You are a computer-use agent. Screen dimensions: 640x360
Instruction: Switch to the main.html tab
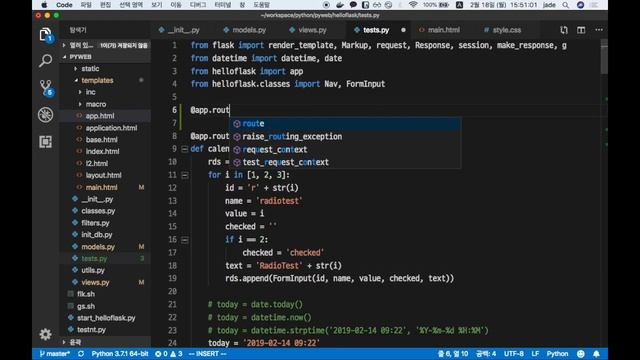tap(444, 30)
